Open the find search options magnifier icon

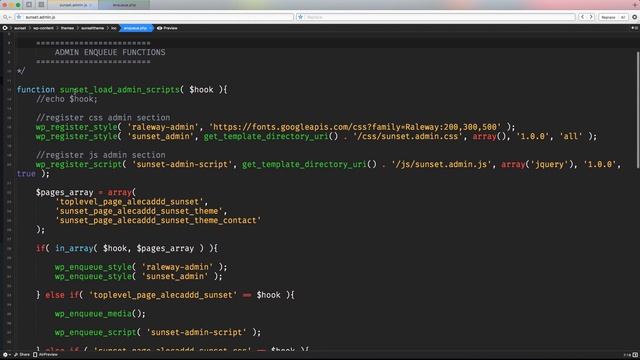click(x=6, y=17)
